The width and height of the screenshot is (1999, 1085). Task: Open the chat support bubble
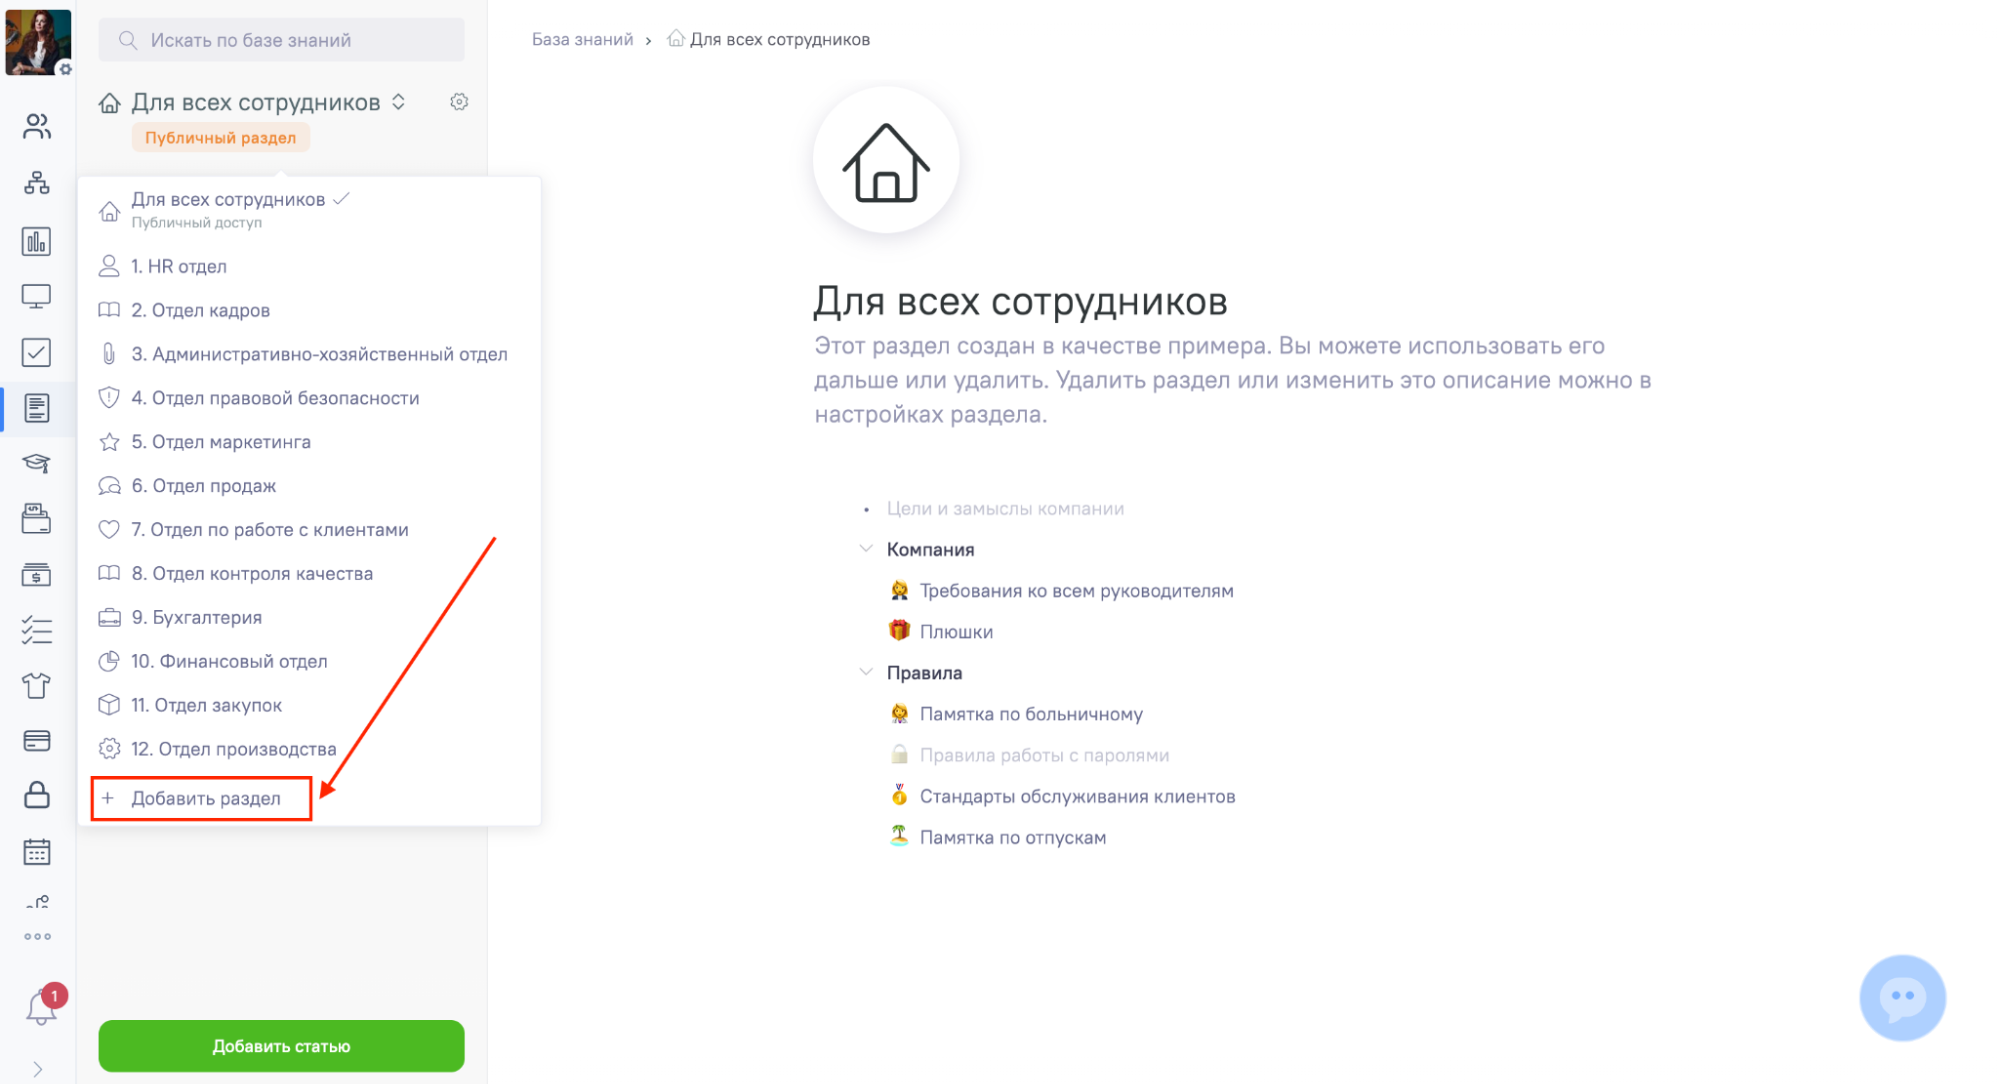1901,997
